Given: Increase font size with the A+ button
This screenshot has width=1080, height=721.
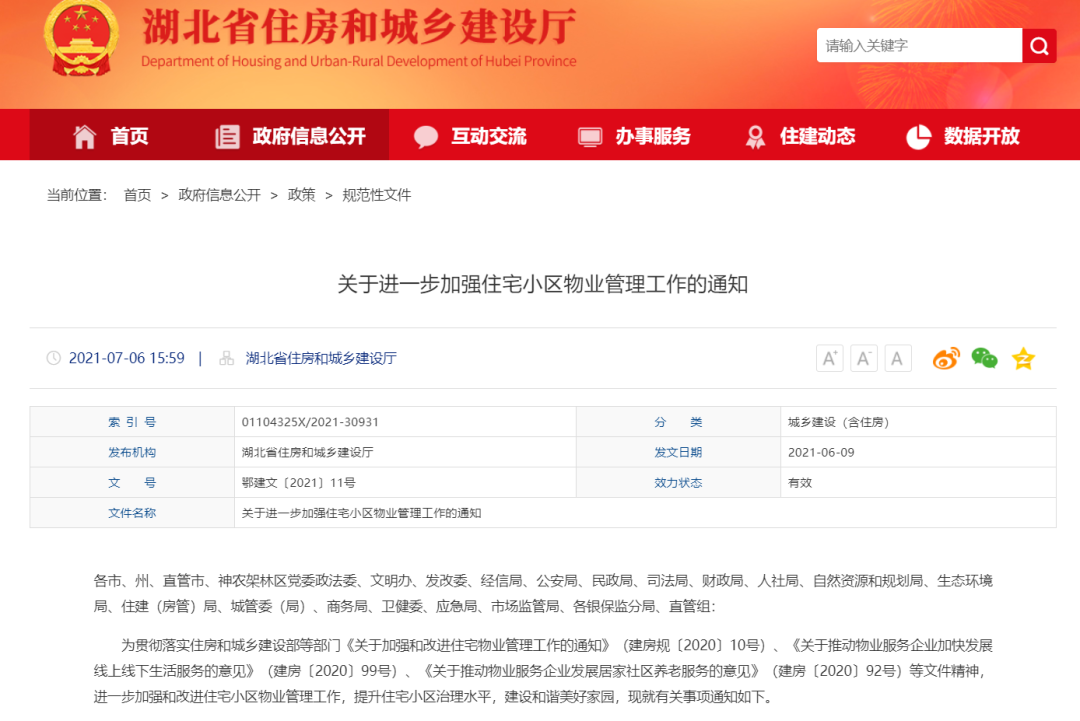Looking at the screenshot, I should pos(829,358).
